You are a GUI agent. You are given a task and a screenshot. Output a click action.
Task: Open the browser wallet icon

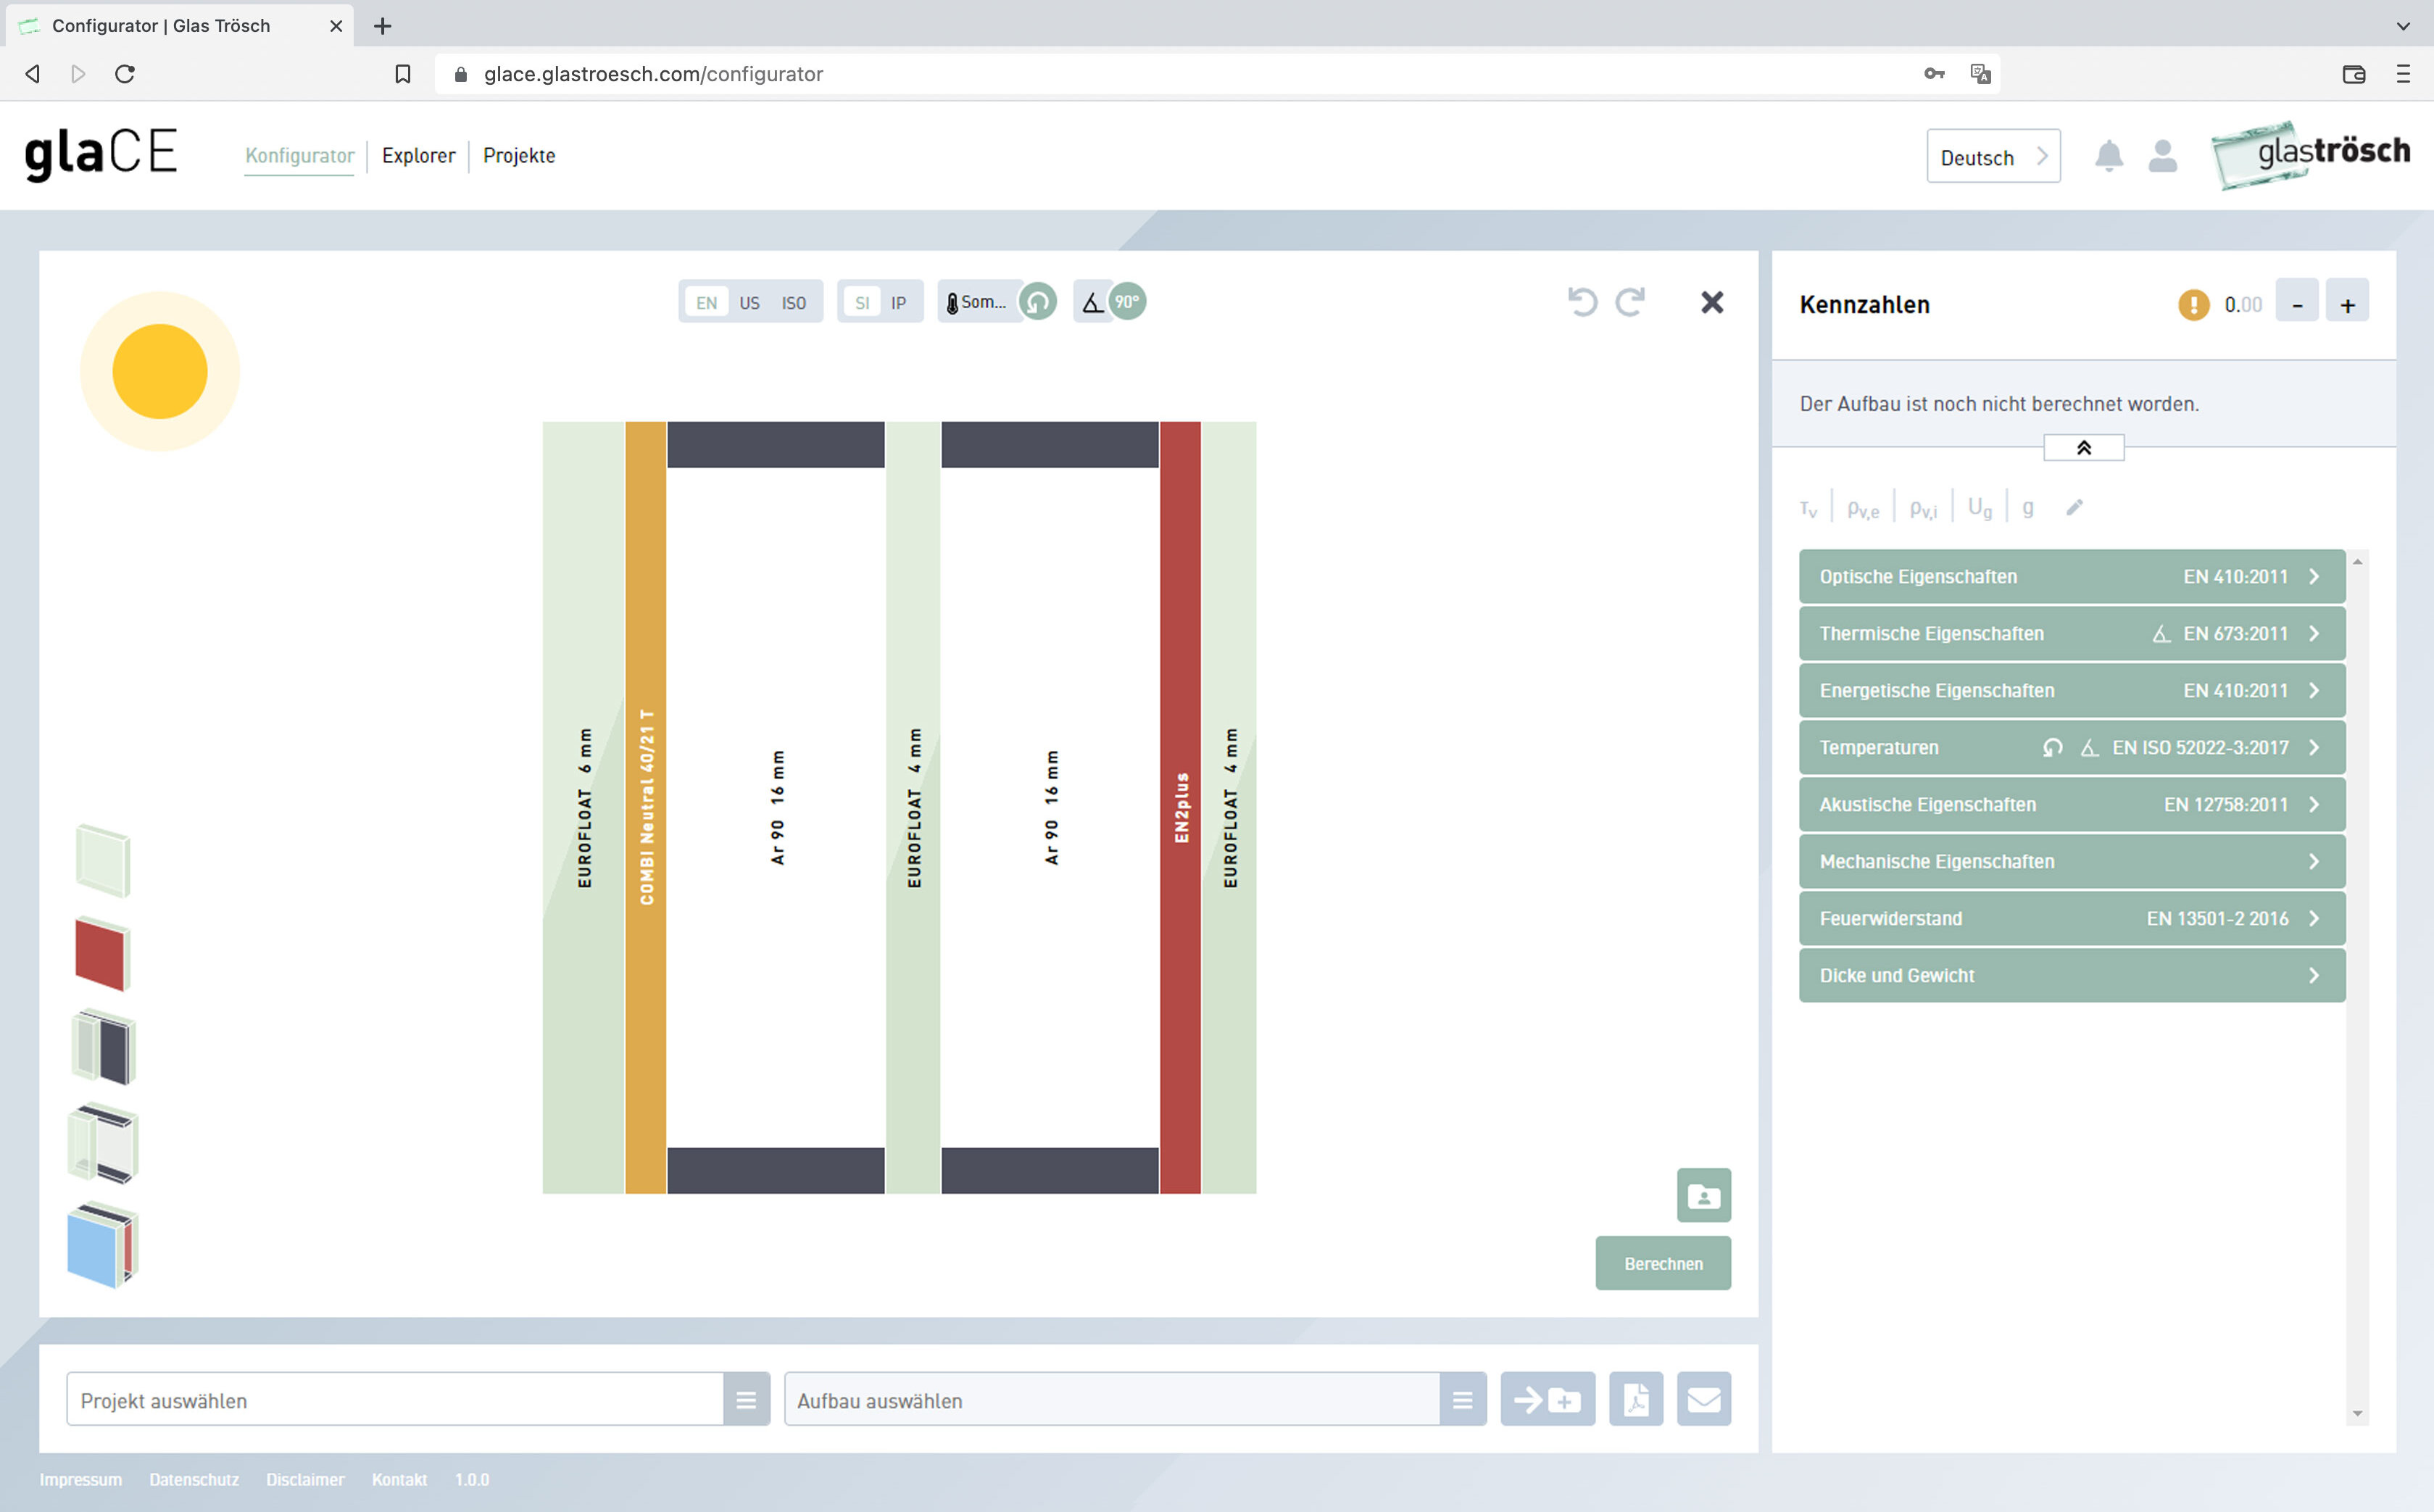(2354, 74)
